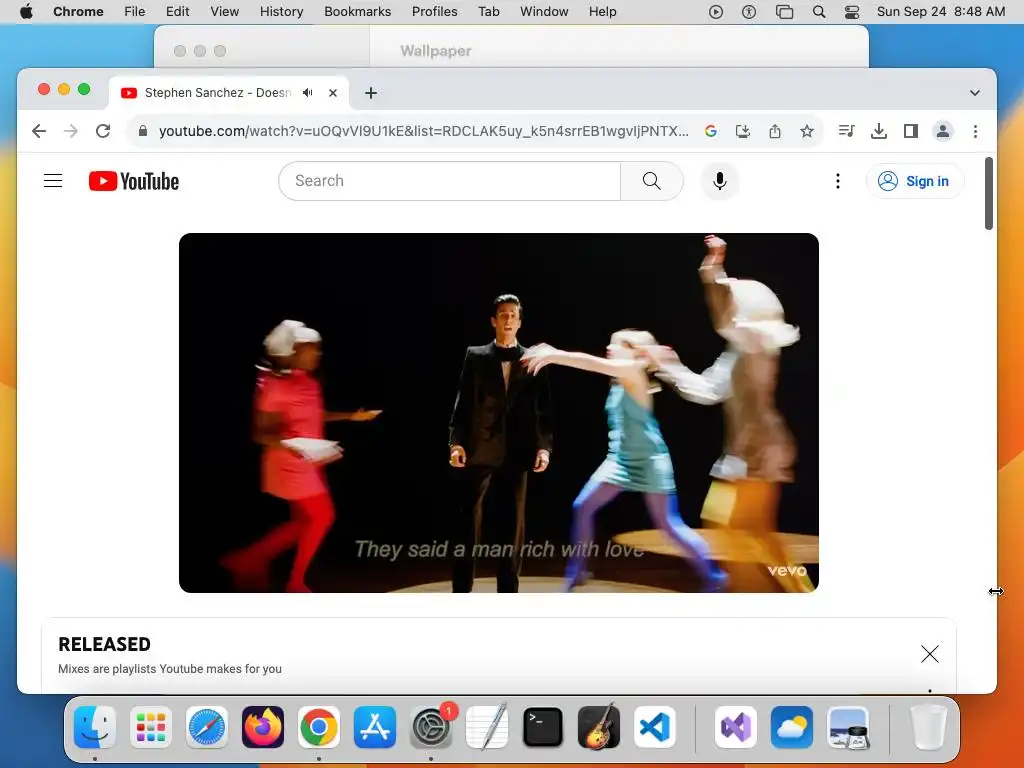Open the Tab menu
Viewport: 1024px width, 768px height.
click(488, 12)
